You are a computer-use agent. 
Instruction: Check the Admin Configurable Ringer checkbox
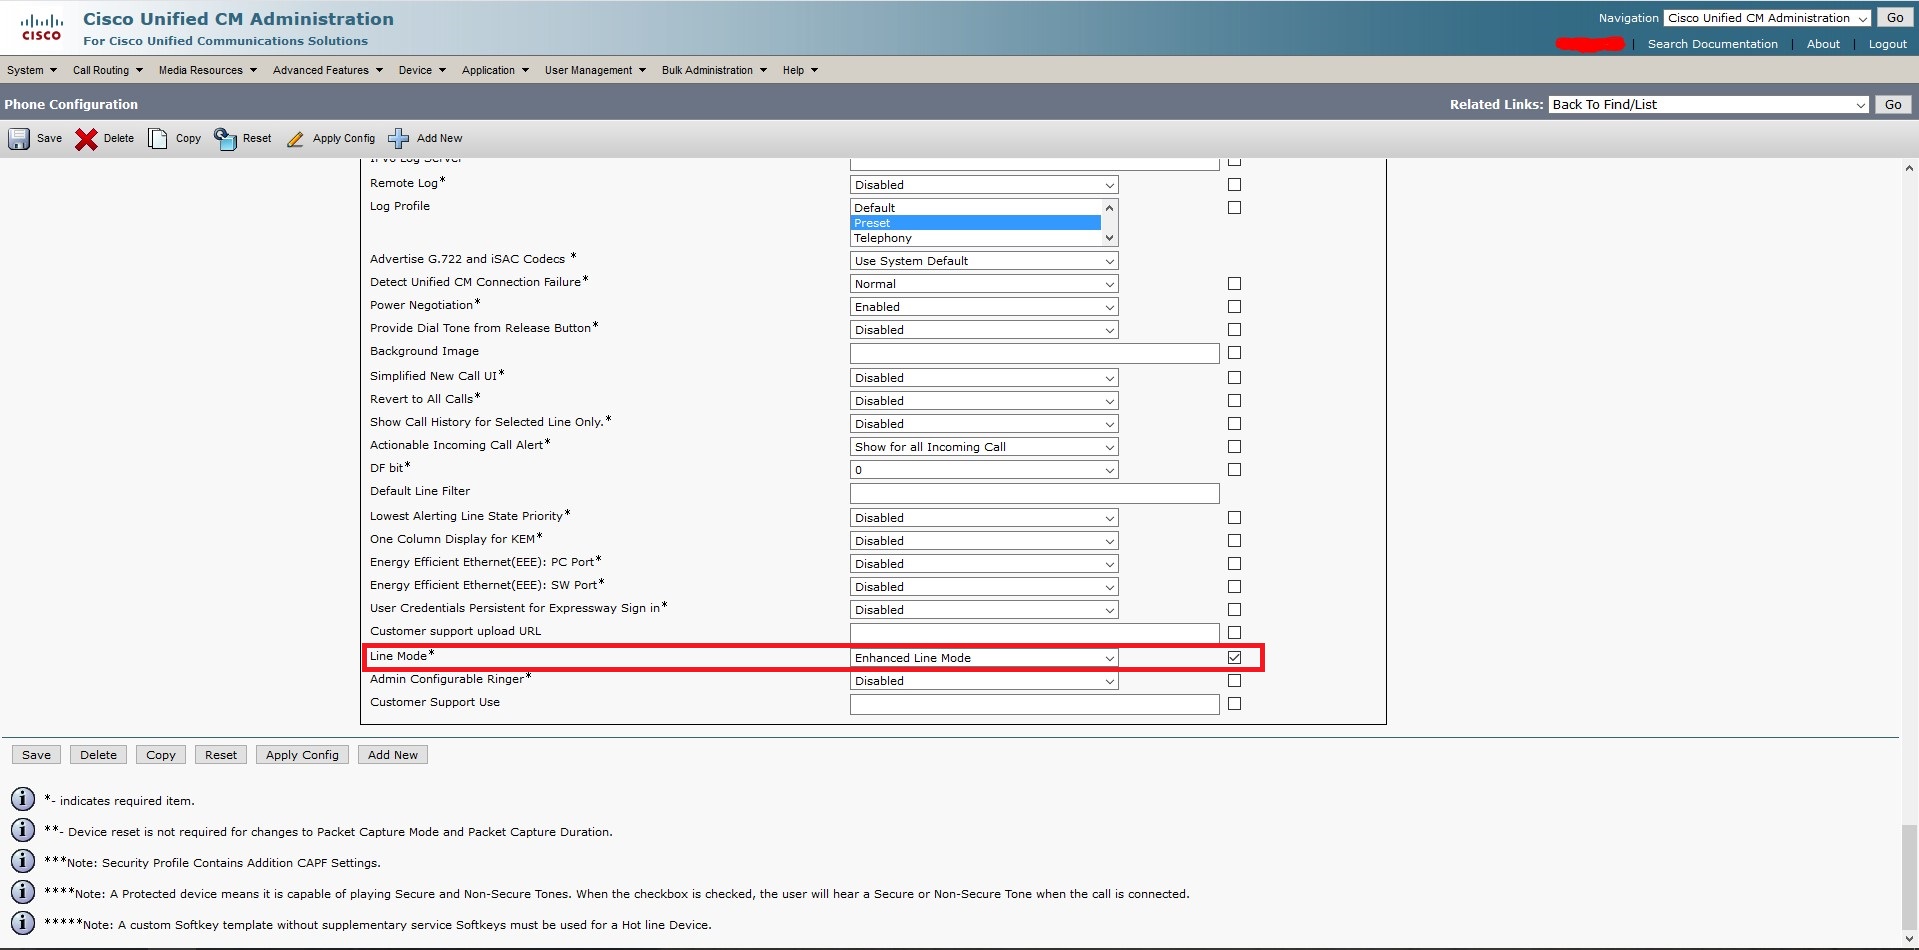[x=1234, y=679]
